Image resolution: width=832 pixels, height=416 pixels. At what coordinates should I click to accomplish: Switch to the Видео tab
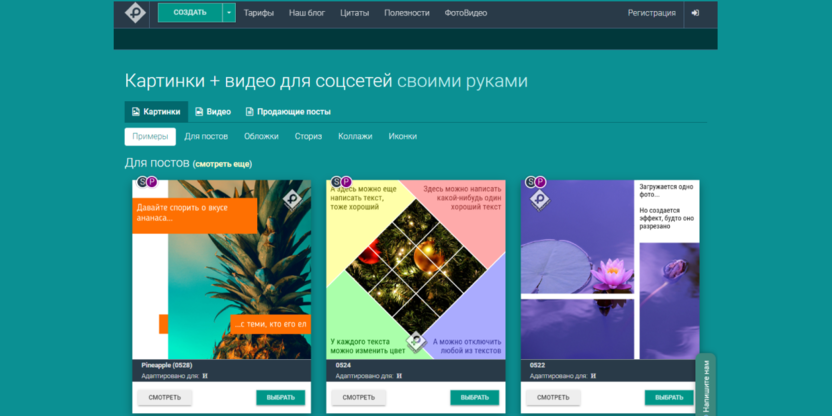(213, 112)
